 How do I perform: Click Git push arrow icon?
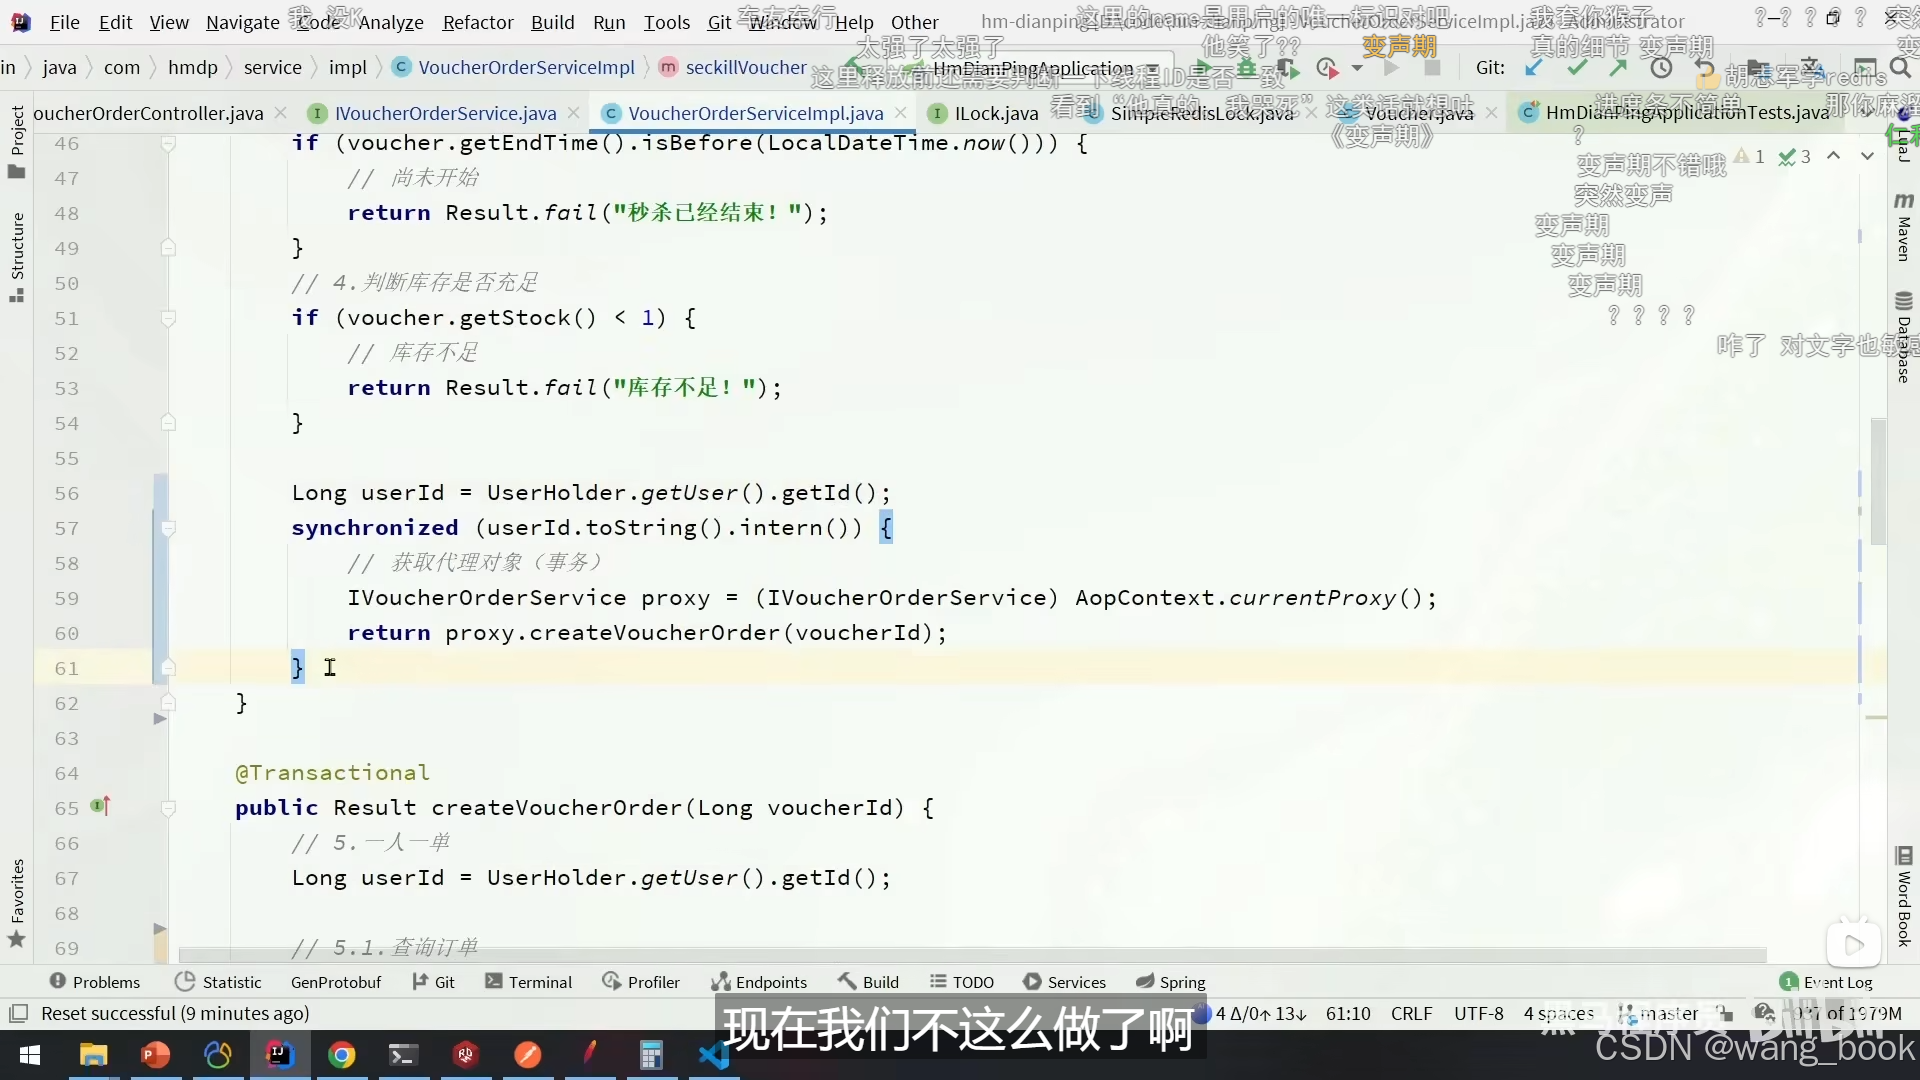coord(1618,68)
